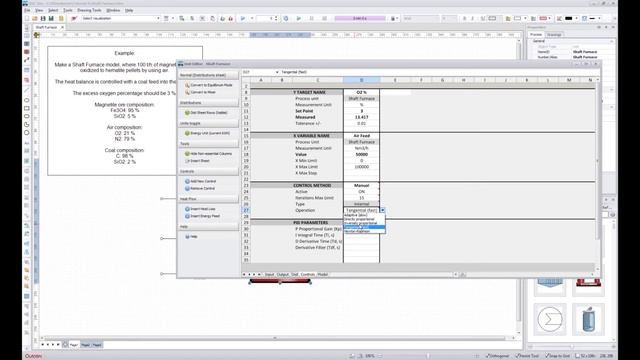Image resolution: width=640 pixels, height=360 pixels.
Task: Toggle Orthogonal in status bar
Action: pyautogui.click(x=497, y=356)
